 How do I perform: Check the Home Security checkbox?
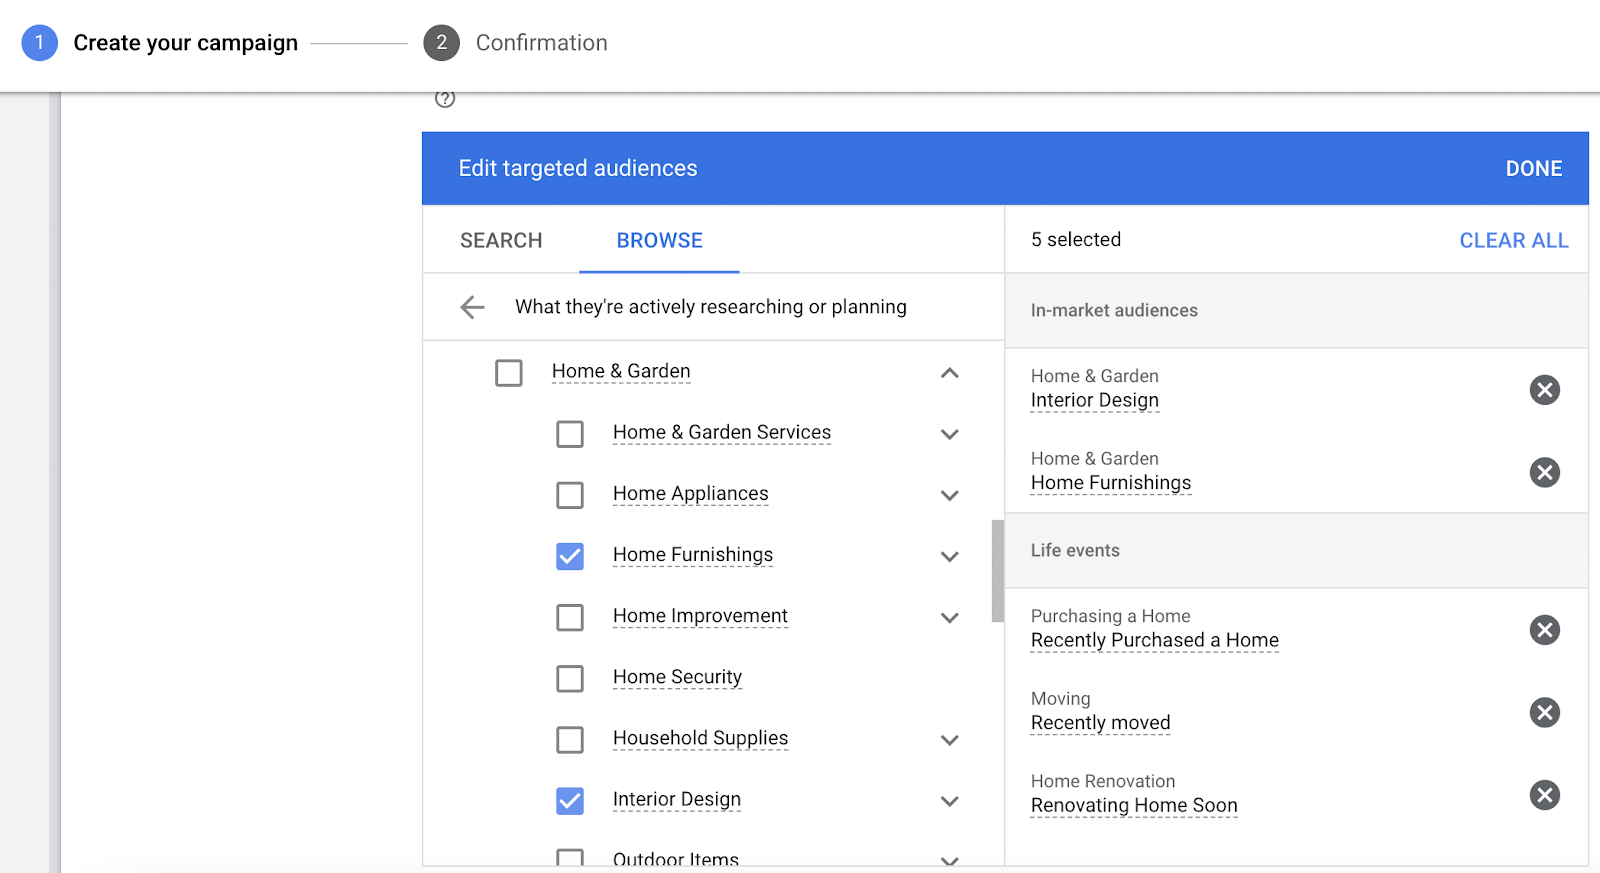(x=570, y=678)
